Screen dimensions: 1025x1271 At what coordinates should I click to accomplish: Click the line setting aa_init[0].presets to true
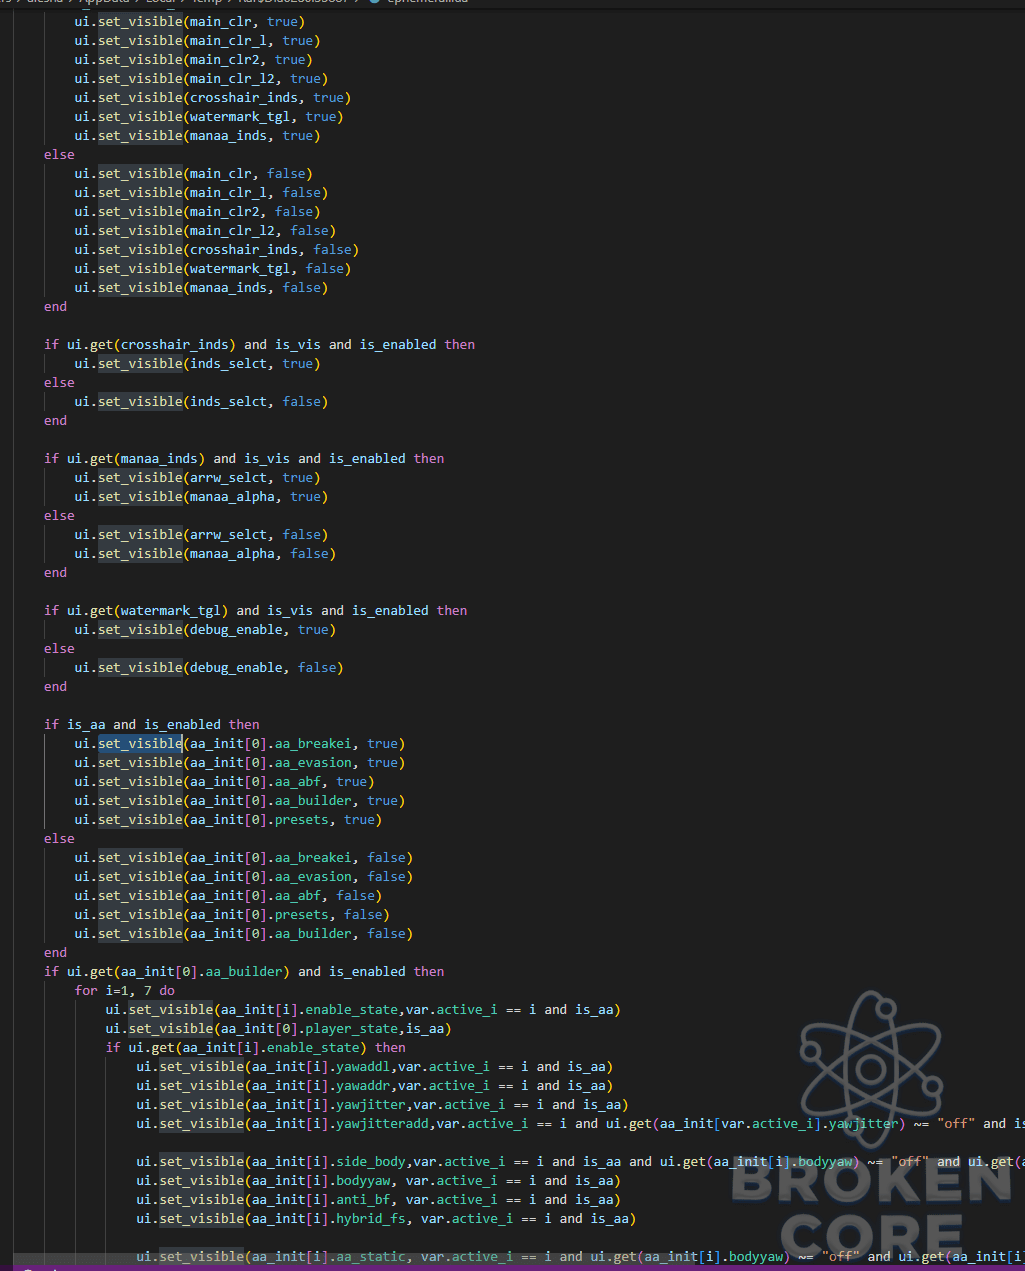tap(228, 820)
